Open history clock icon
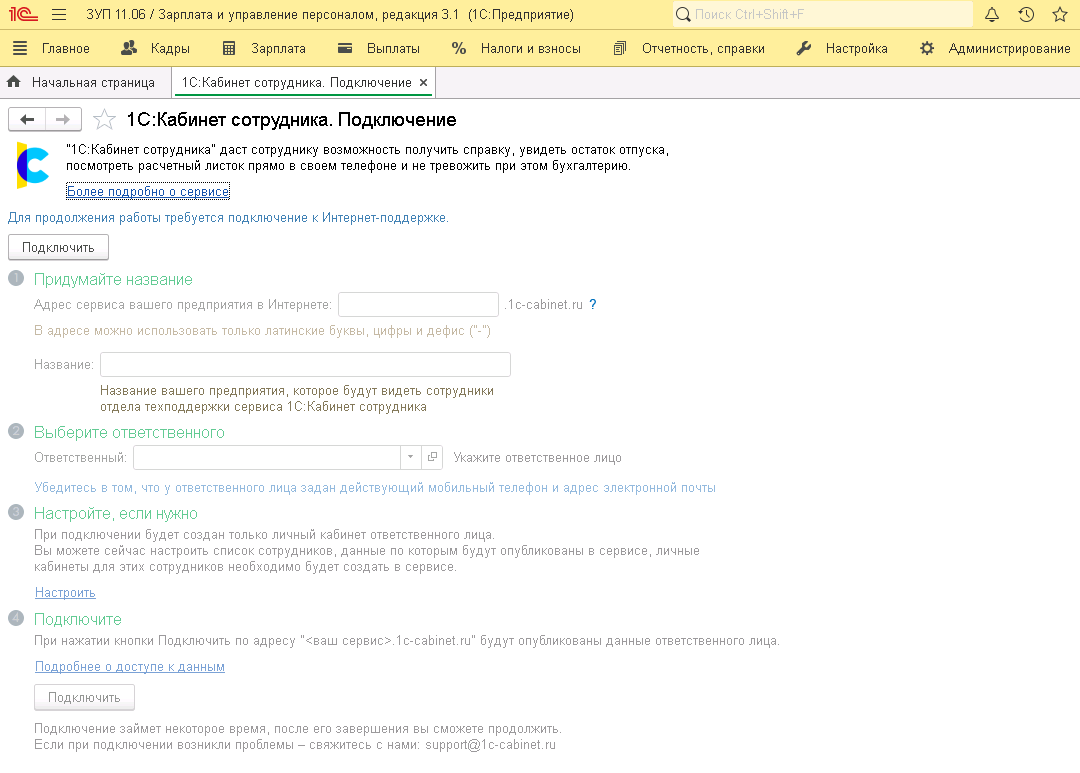 1026,14
